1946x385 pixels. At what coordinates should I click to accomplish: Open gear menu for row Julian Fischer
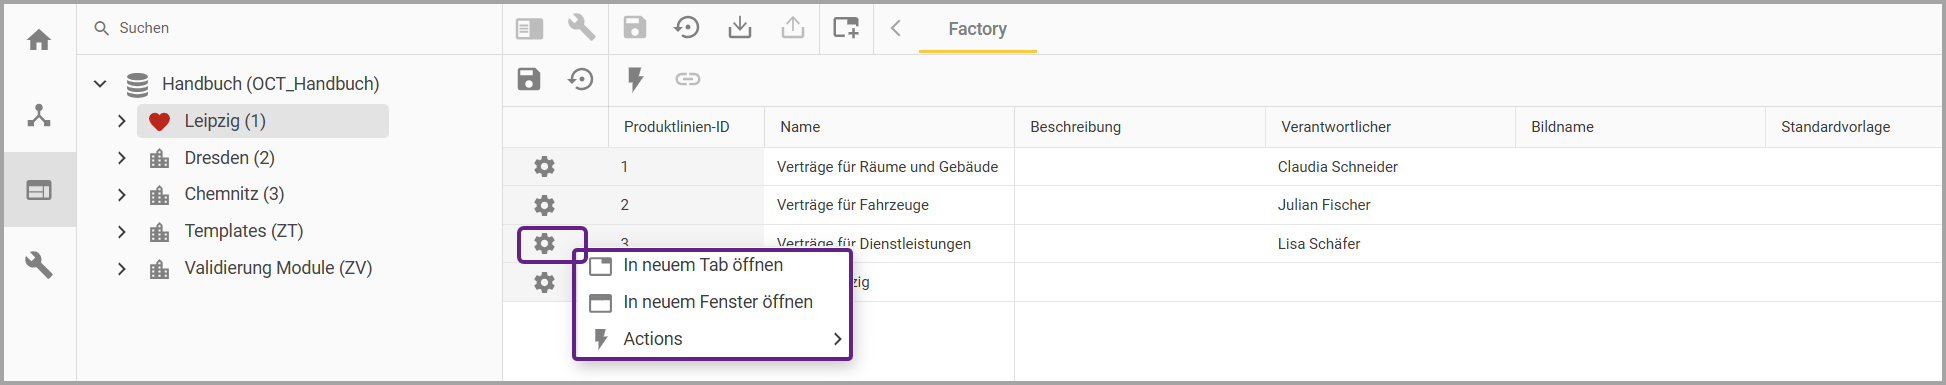pos(544,205)
